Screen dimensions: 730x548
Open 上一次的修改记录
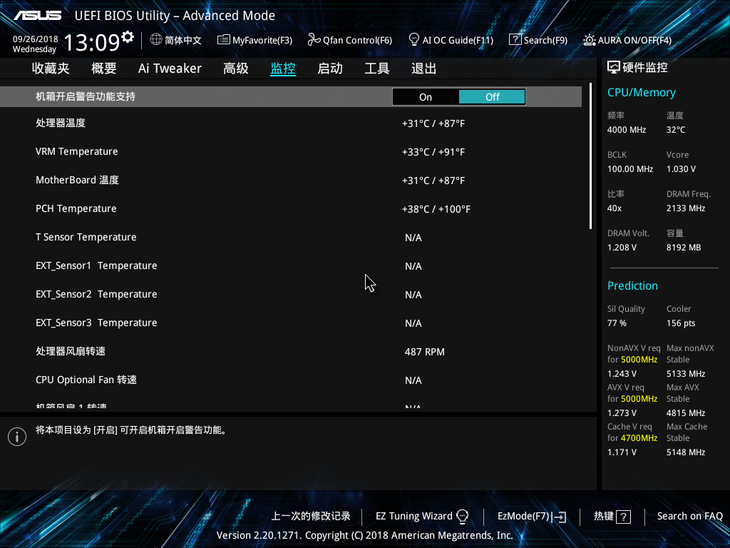pos(311,516)
